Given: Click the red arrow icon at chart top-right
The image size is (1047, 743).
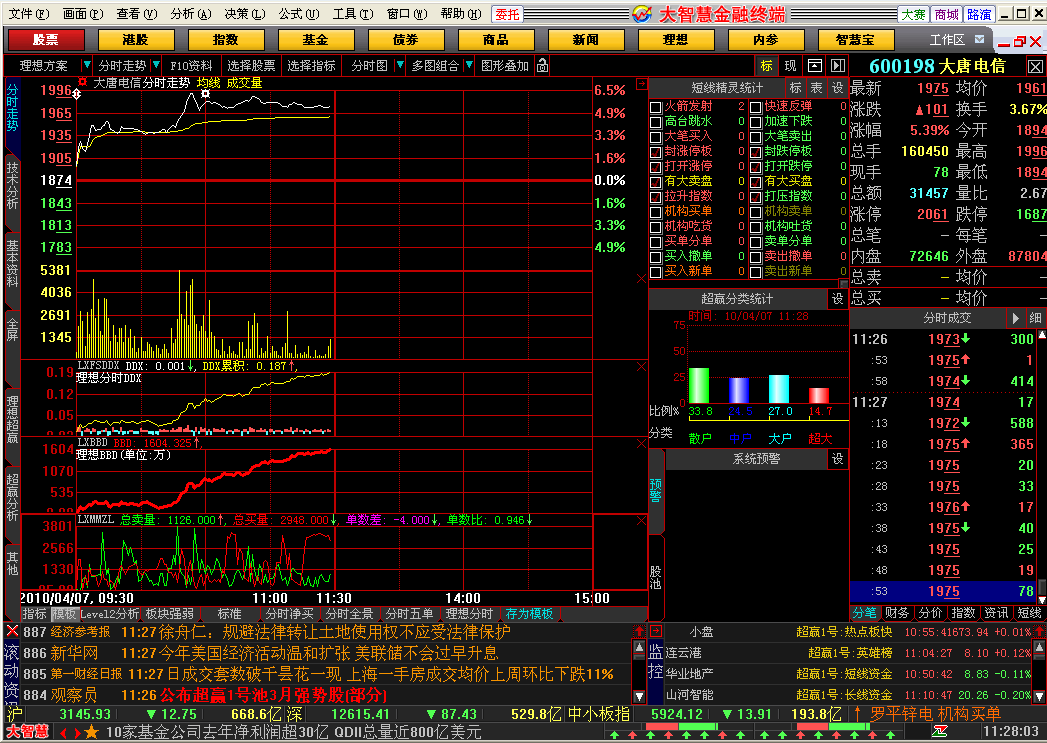Looking at the screenshot, I should (641, 84).
